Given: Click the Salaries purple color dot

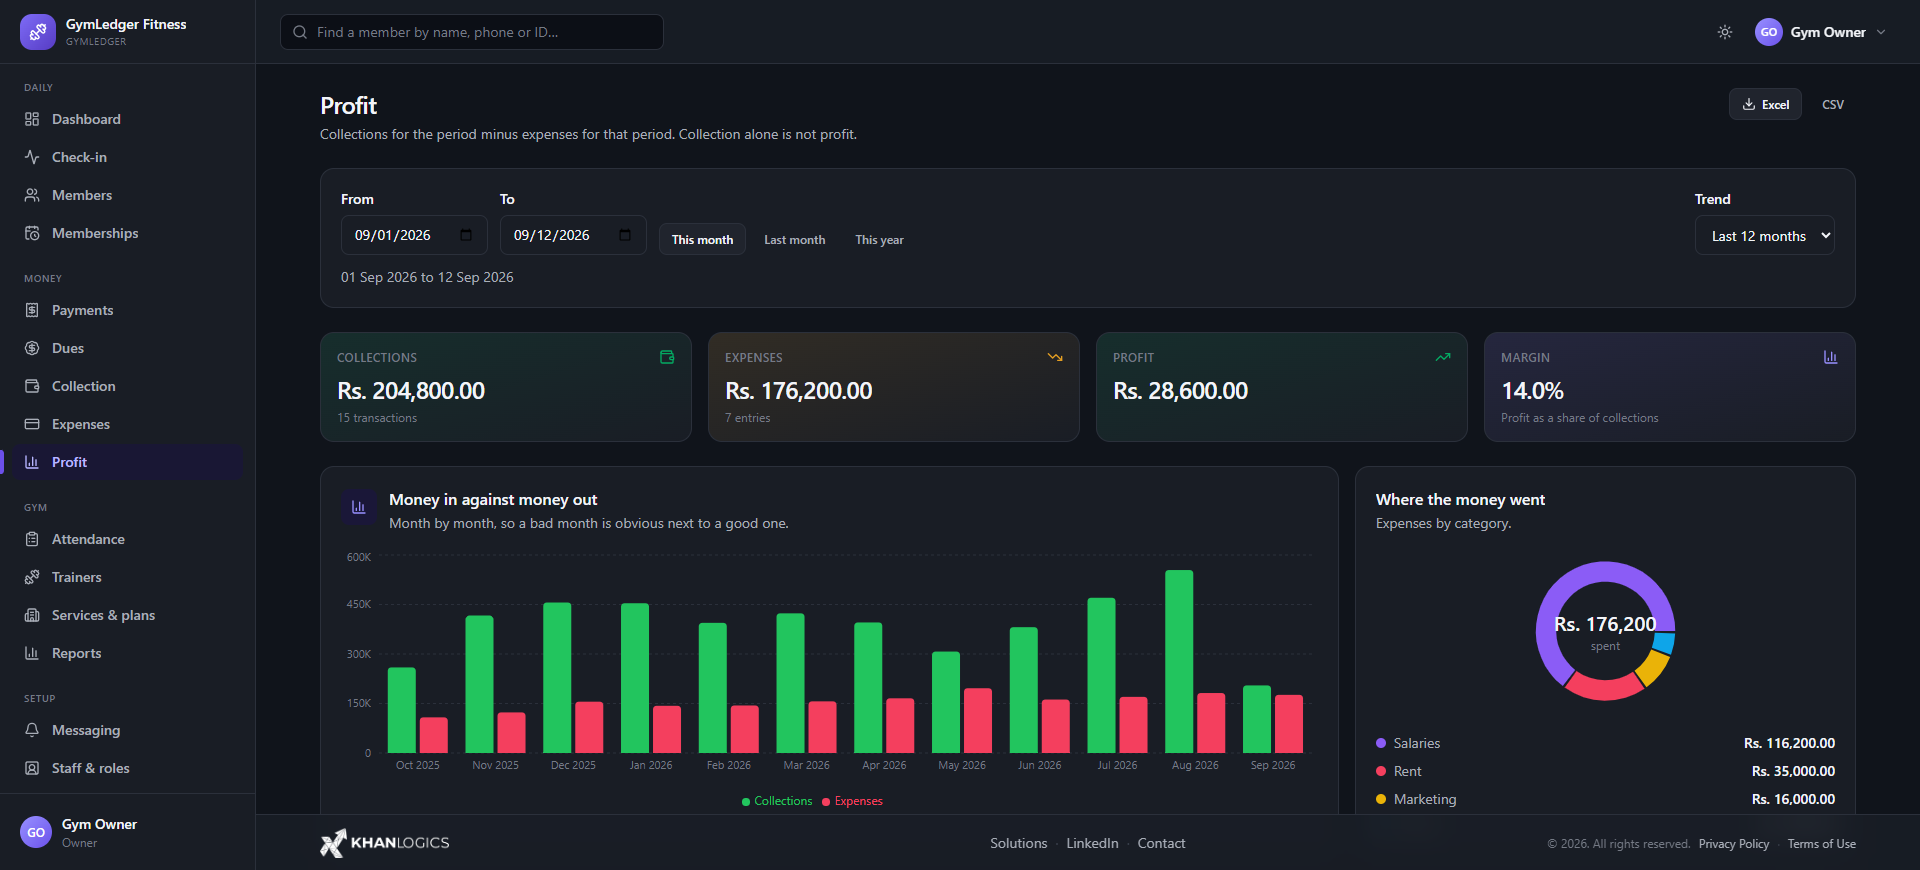Looking at the screenshot, I should point(1381,743).
